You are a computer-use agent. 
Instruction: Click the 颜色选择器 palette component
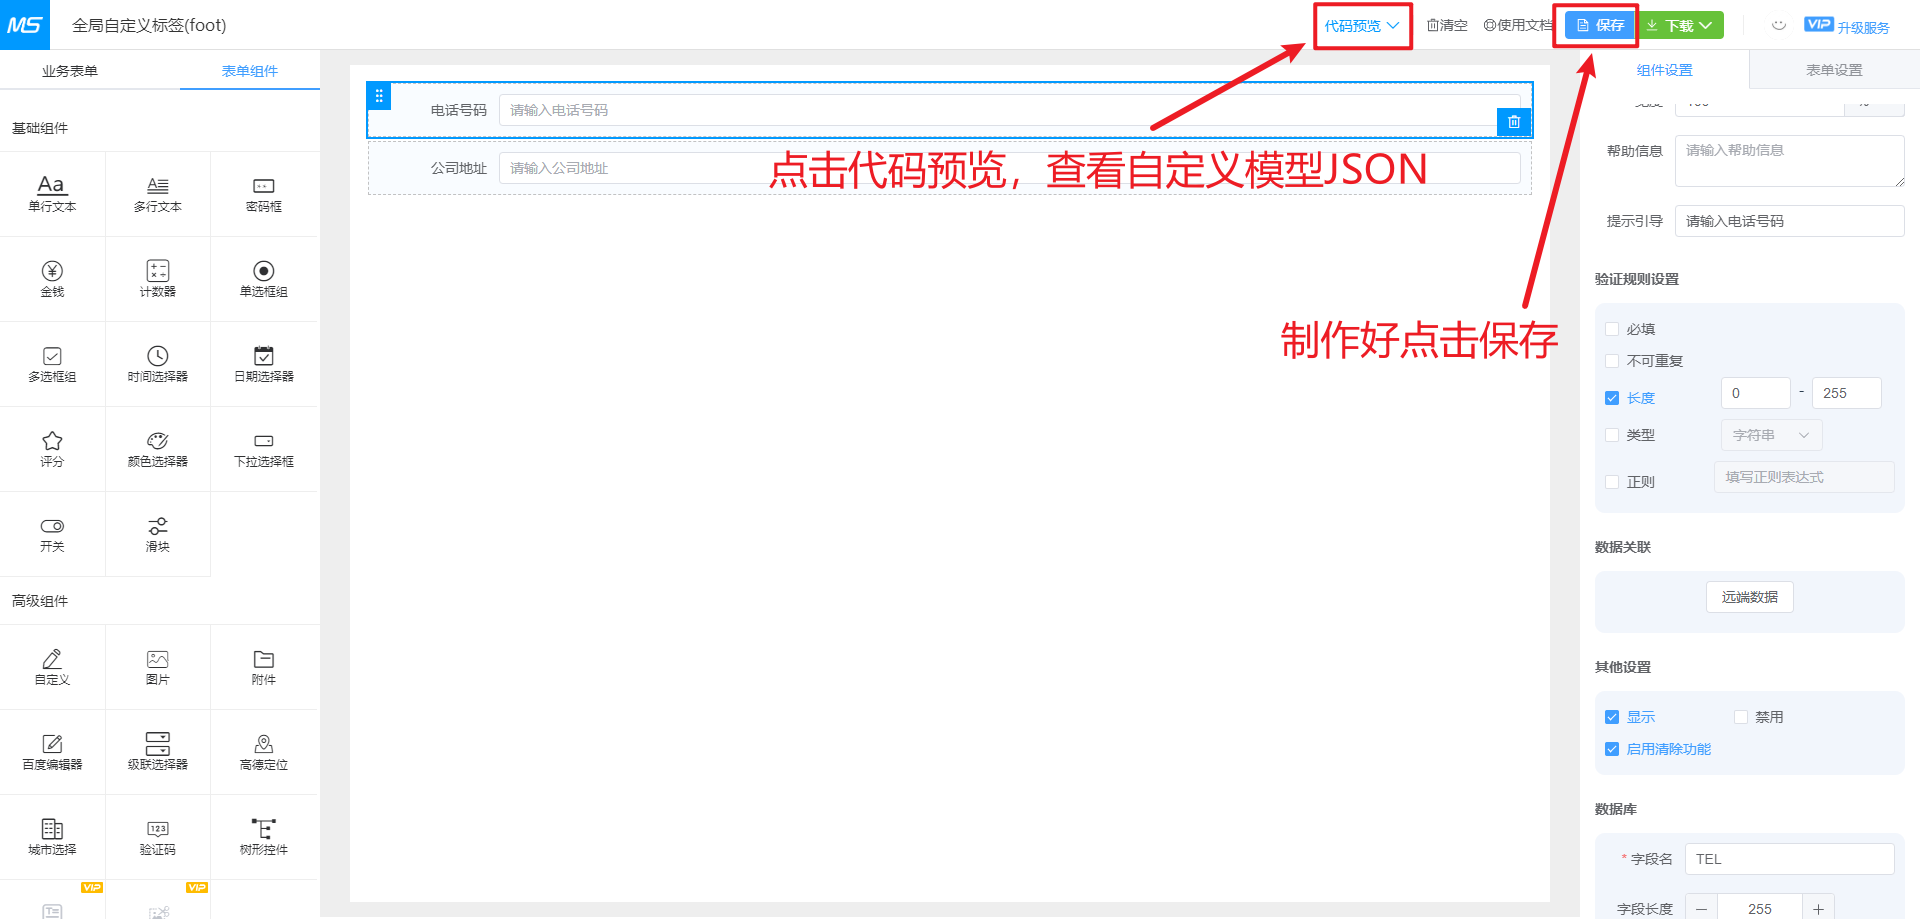point(158,448)
